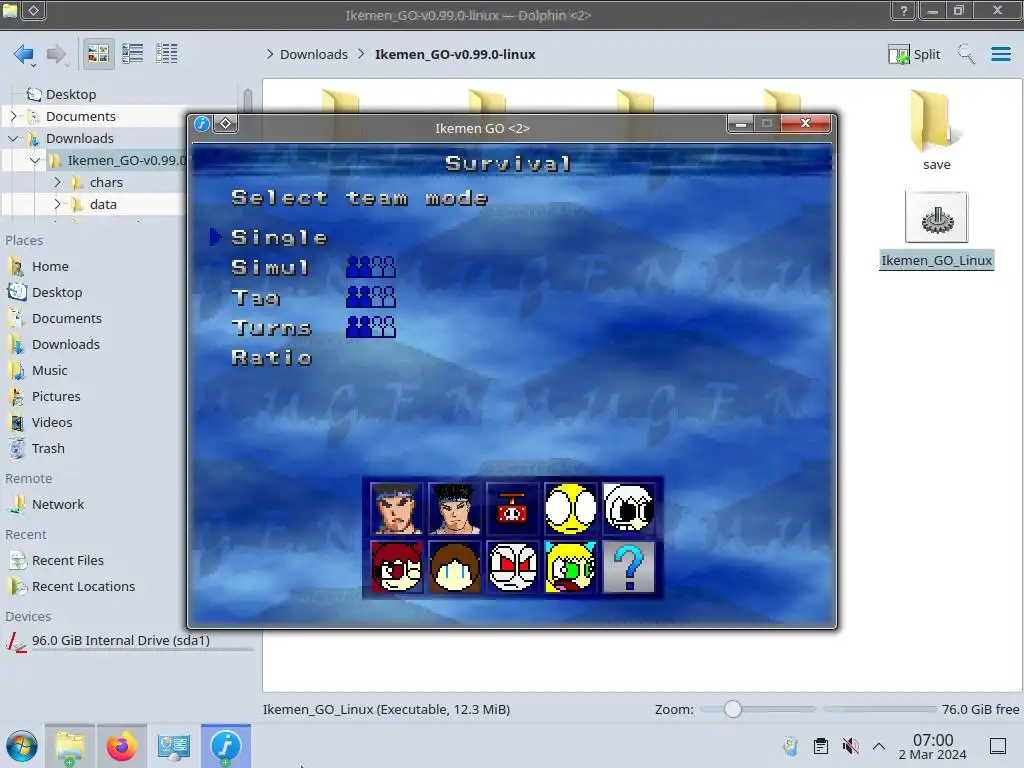The width and height of the screenshot is (1024, 768).
Task: Select spiky-haired fighter portrait
Action: point(455,509)
